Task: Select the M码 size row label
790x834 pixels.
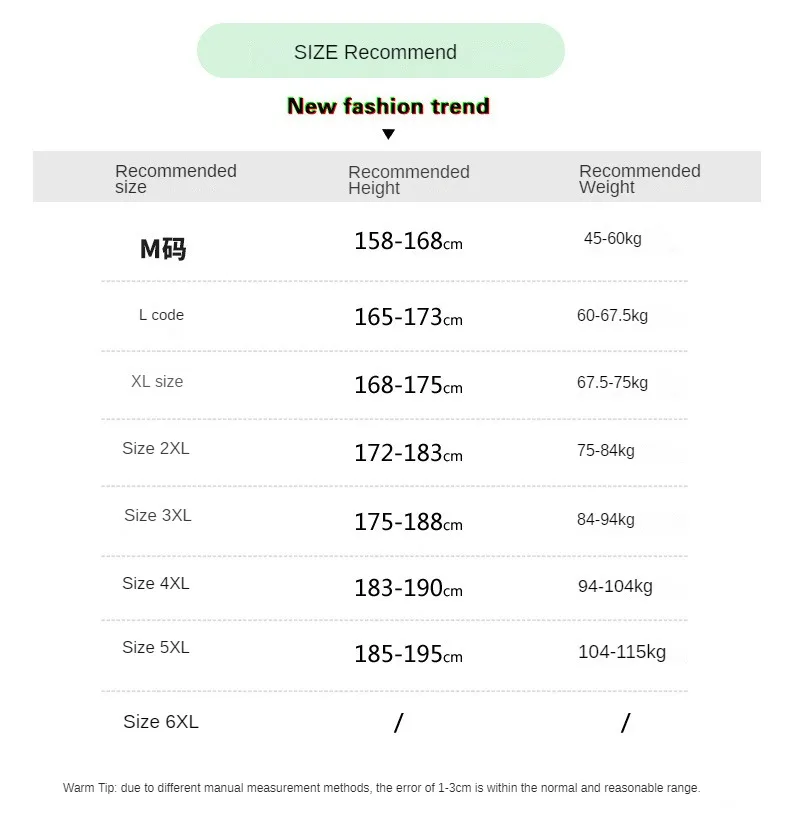Action: coord(163,248)
